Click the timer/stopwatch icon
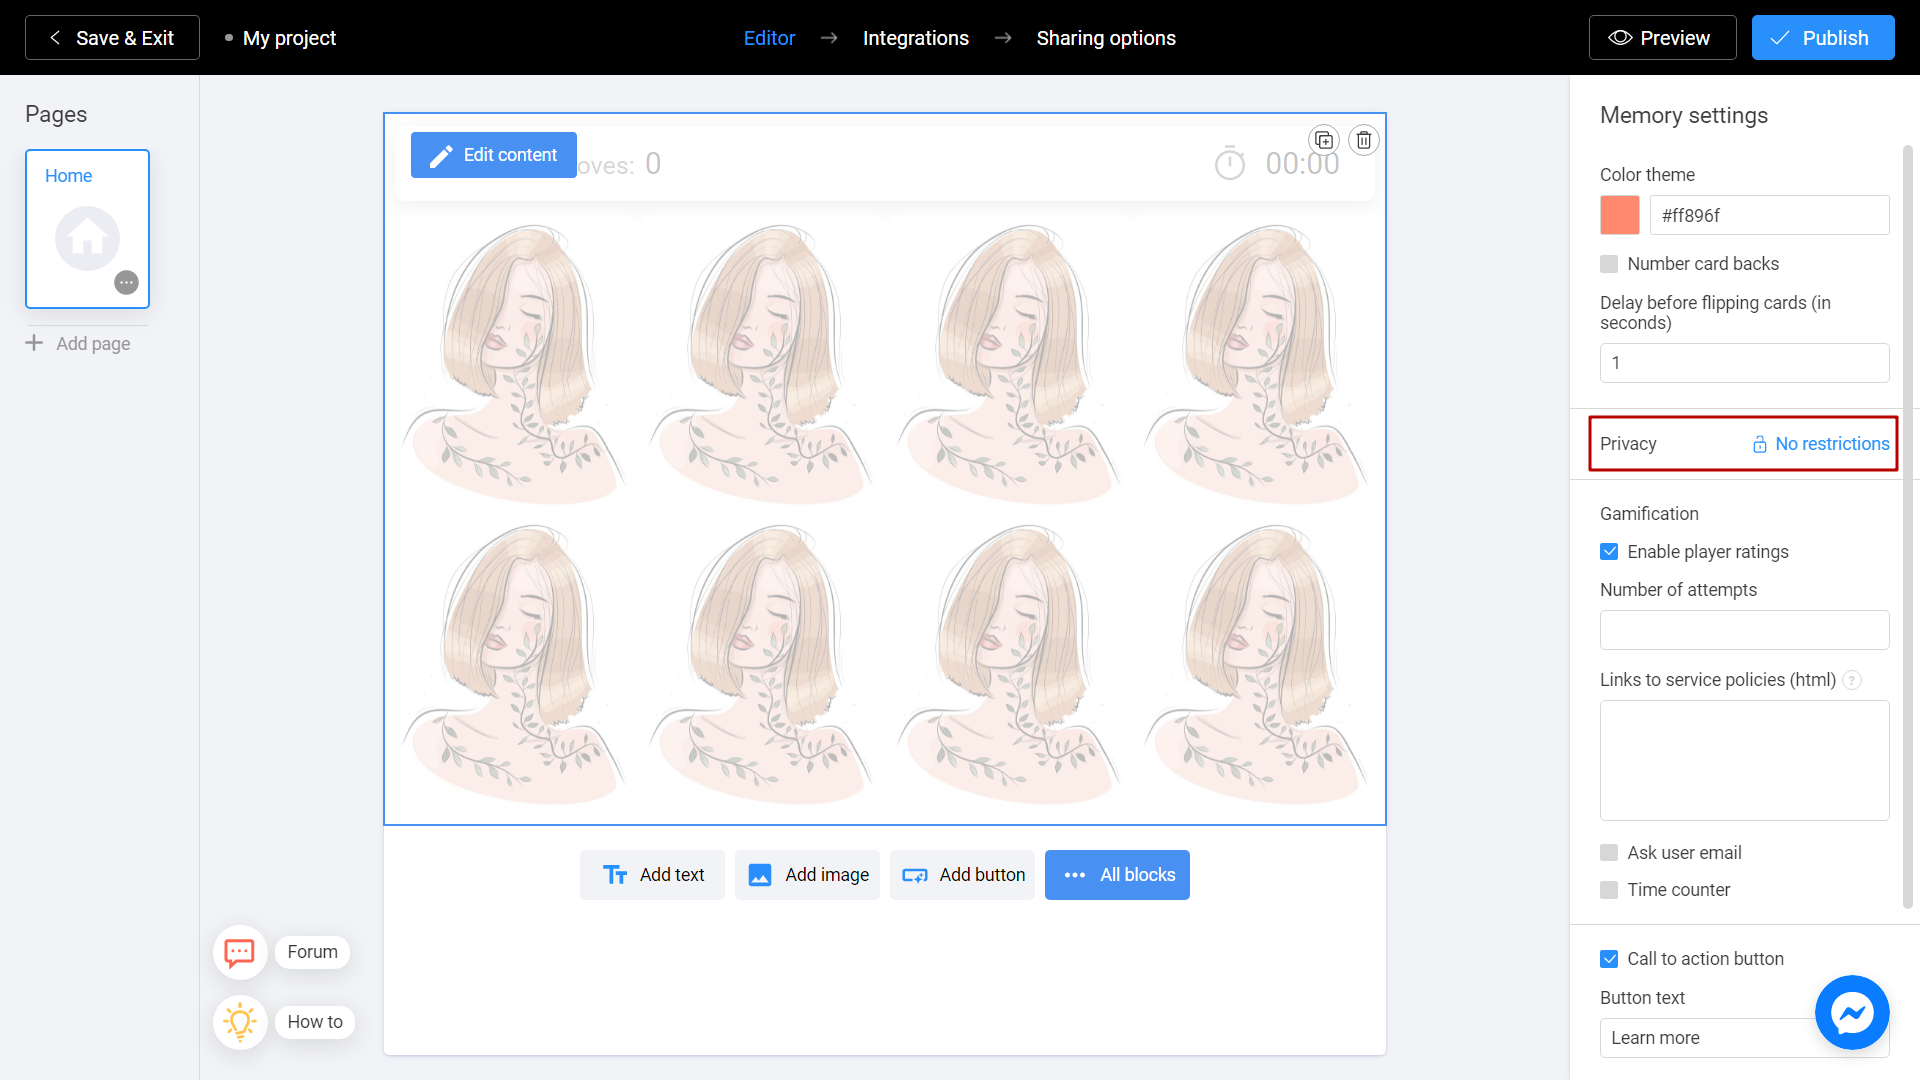The width and height of the screenshot is (1920, 1080). coord(1229,162)
